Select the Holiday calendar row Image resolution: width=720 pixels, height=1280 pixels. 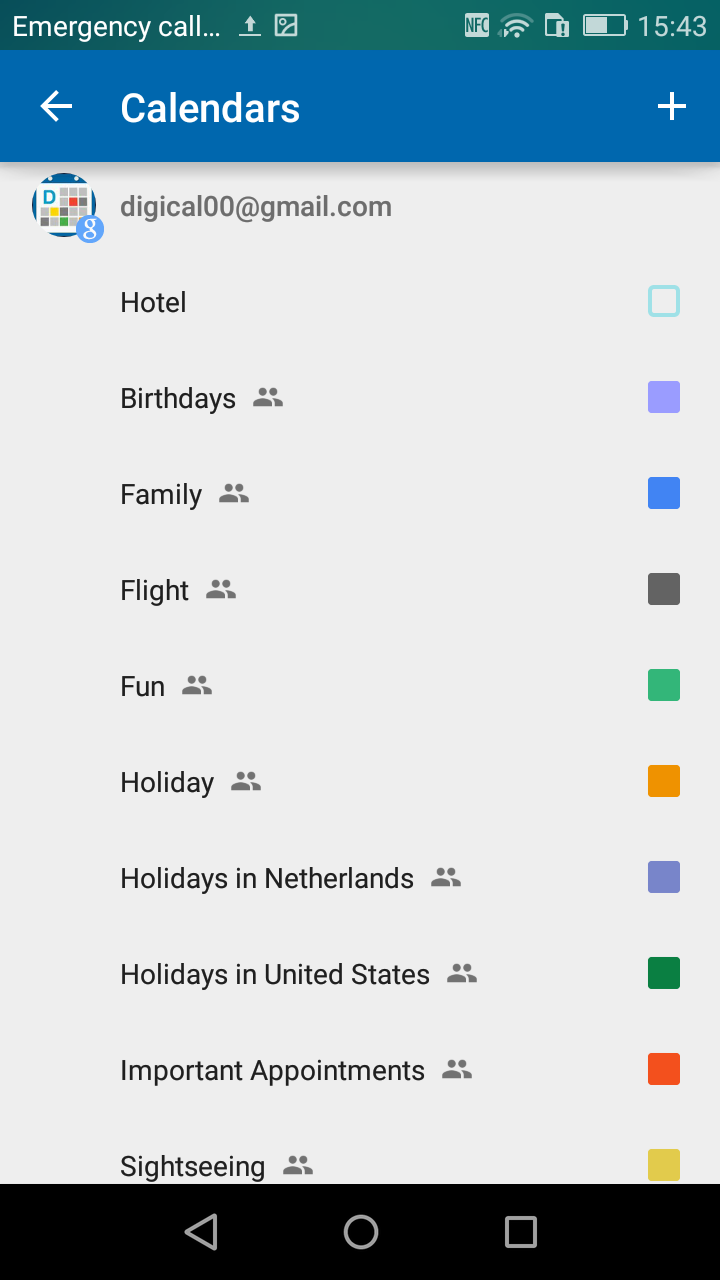(167, 782)
